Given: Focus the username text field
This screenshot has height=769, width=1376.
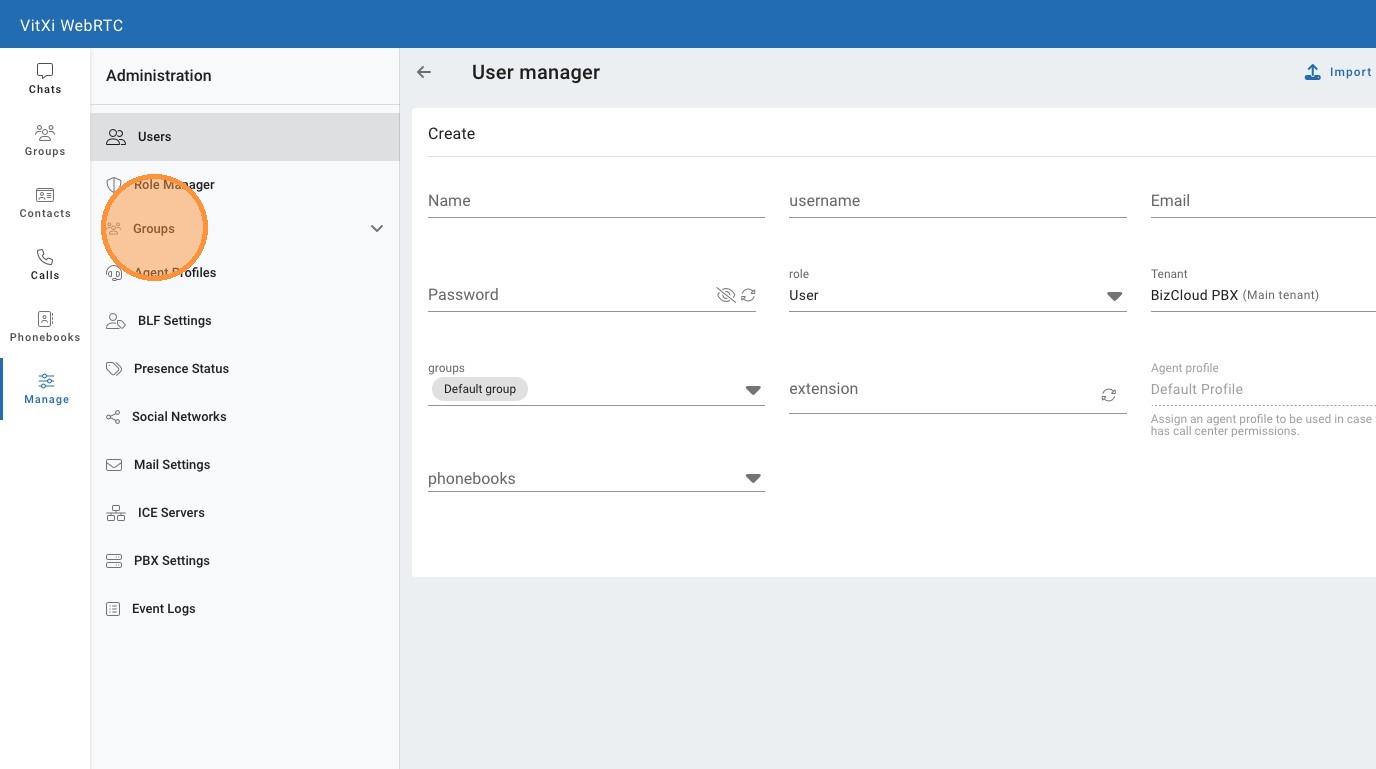Looking at the screenshot, I should tap(957, 201).
